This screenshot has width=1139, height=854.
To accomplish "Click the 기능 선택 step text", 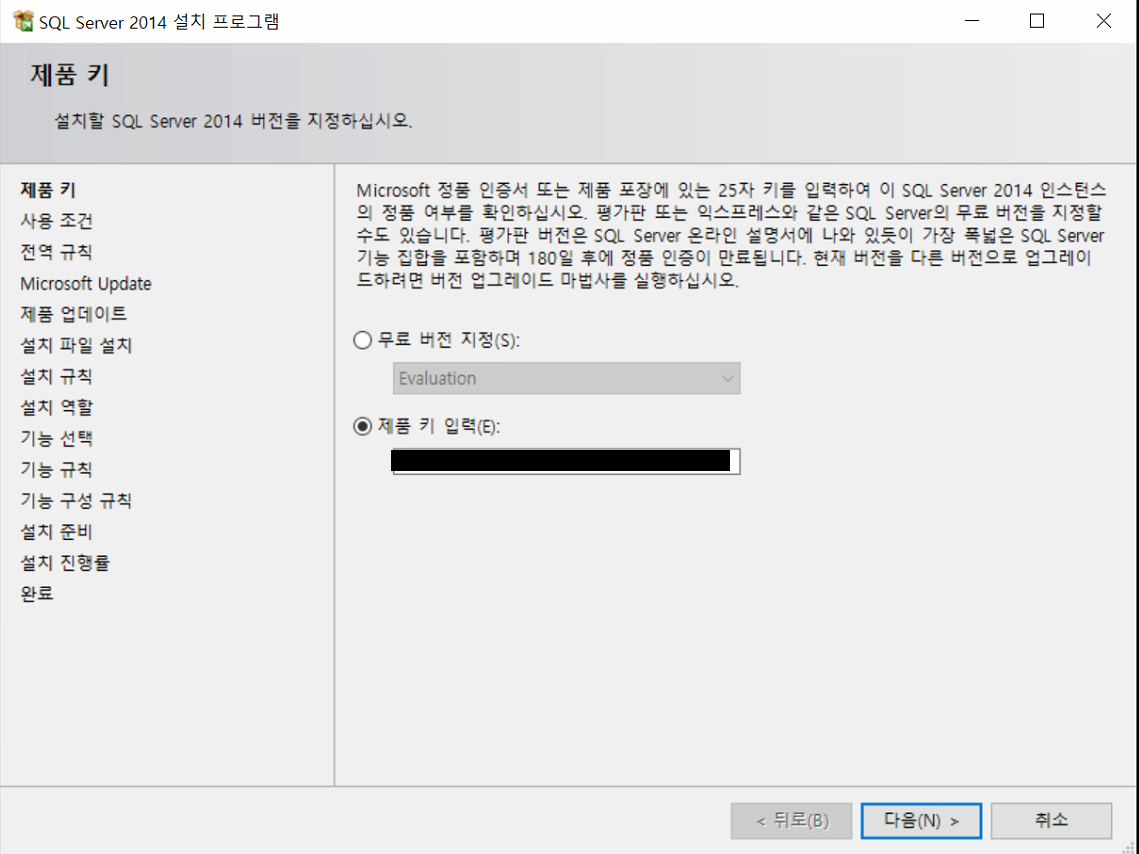I will click(57, 439).
